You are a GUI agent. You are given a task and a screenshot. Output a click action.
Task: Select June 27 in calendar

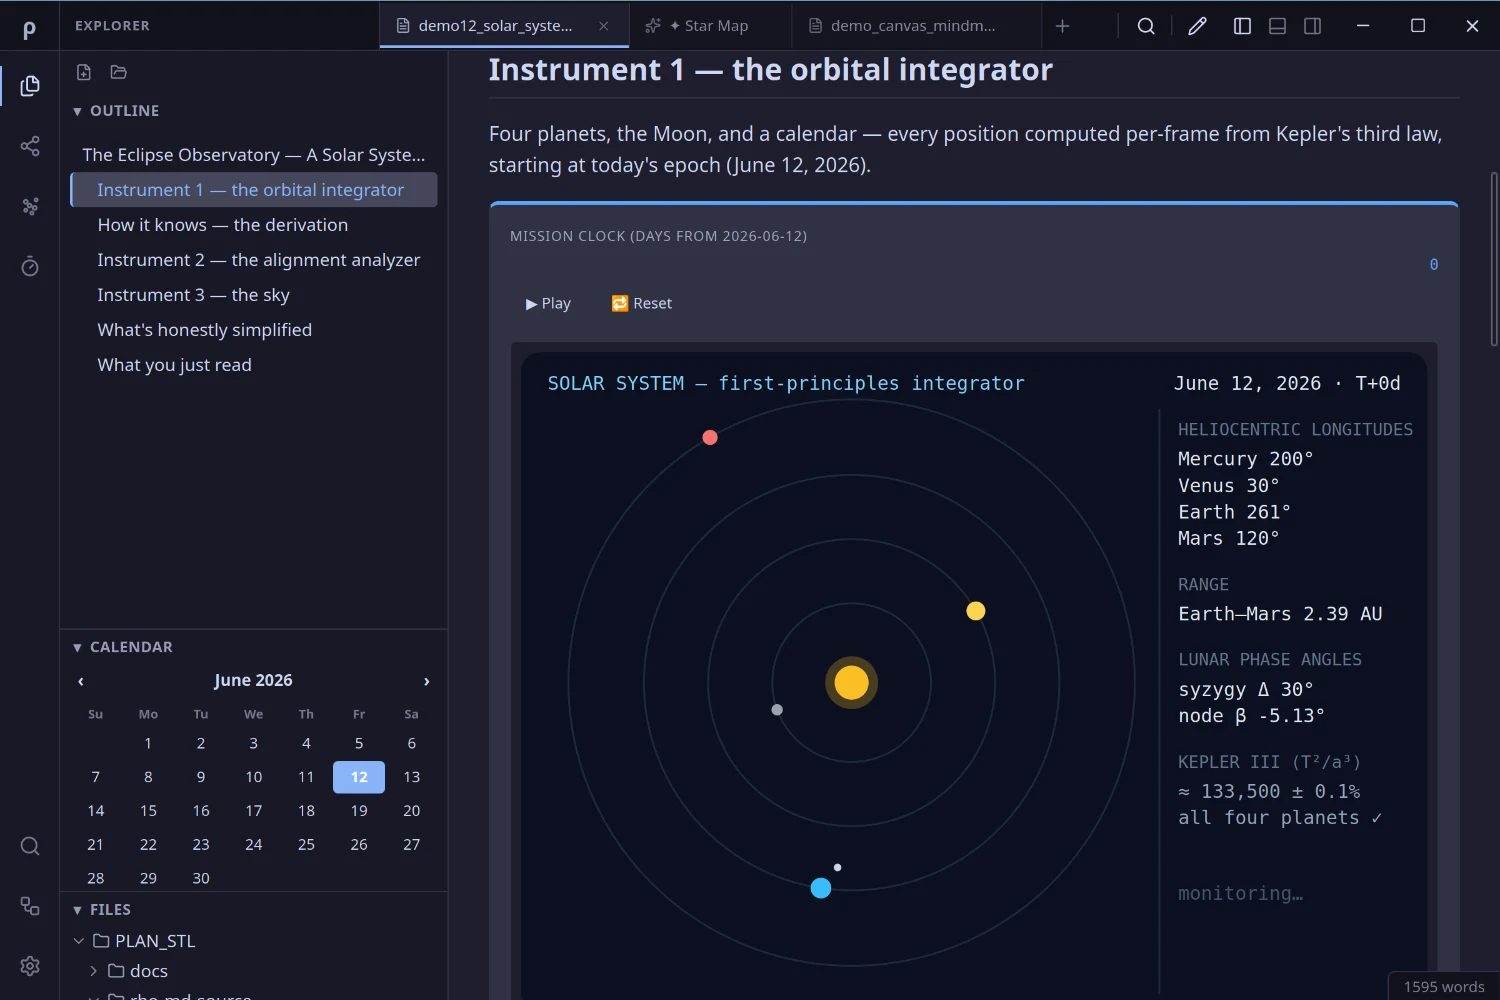coord(412,844)
